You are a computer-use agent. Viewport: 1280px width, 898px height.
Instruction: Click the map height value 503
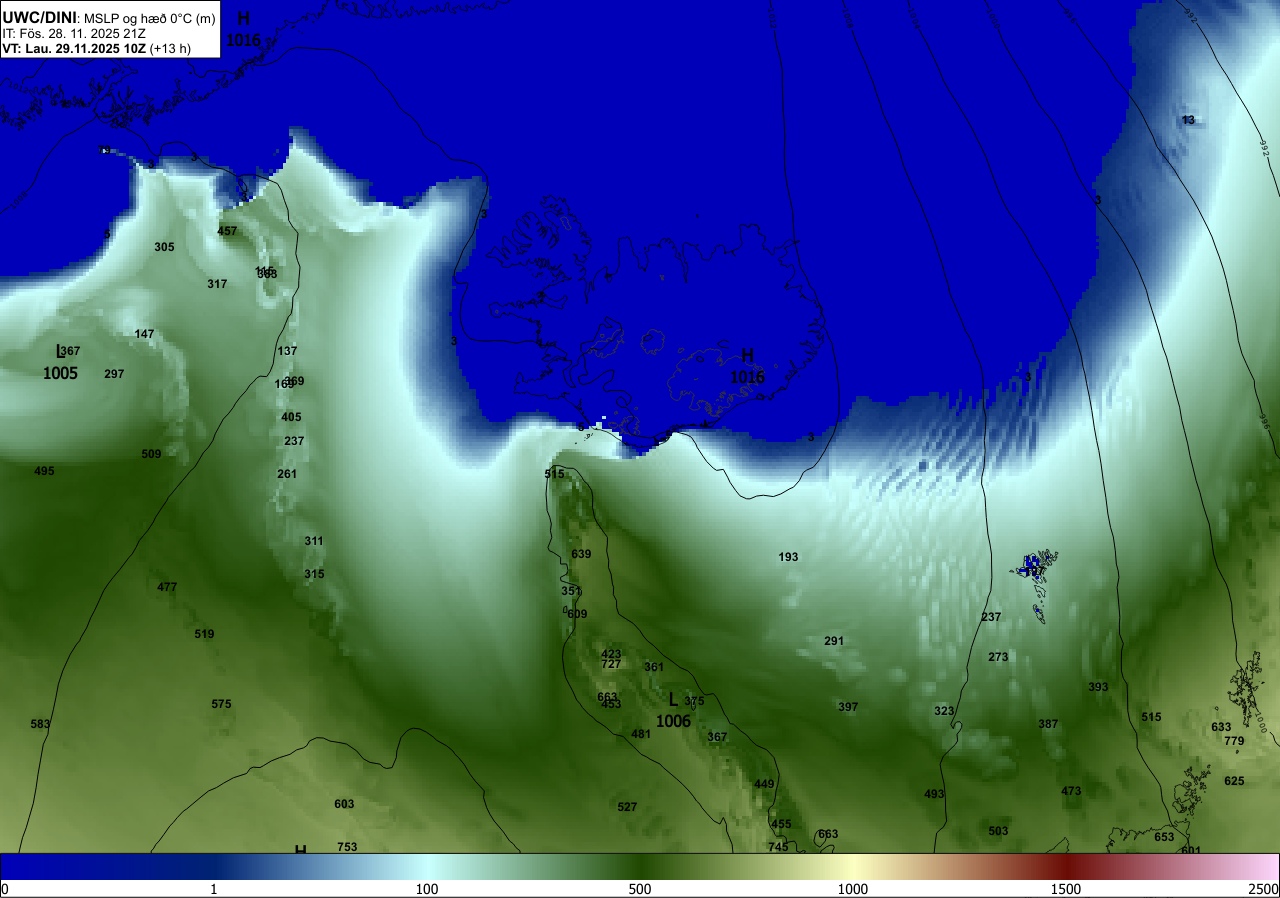point(998,831)
